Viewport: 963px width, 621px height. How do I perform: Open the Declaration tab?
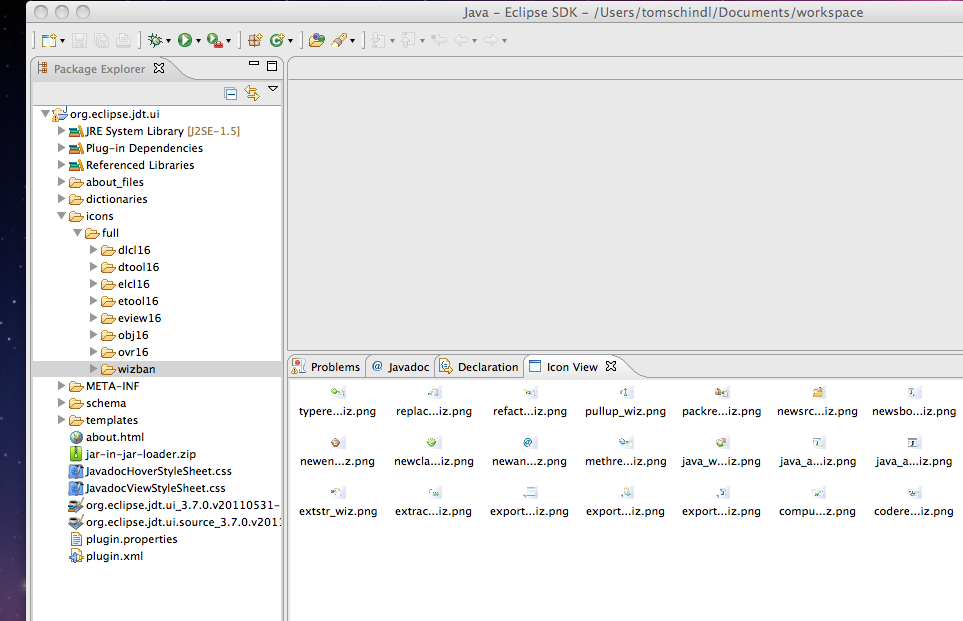(479, 367)
